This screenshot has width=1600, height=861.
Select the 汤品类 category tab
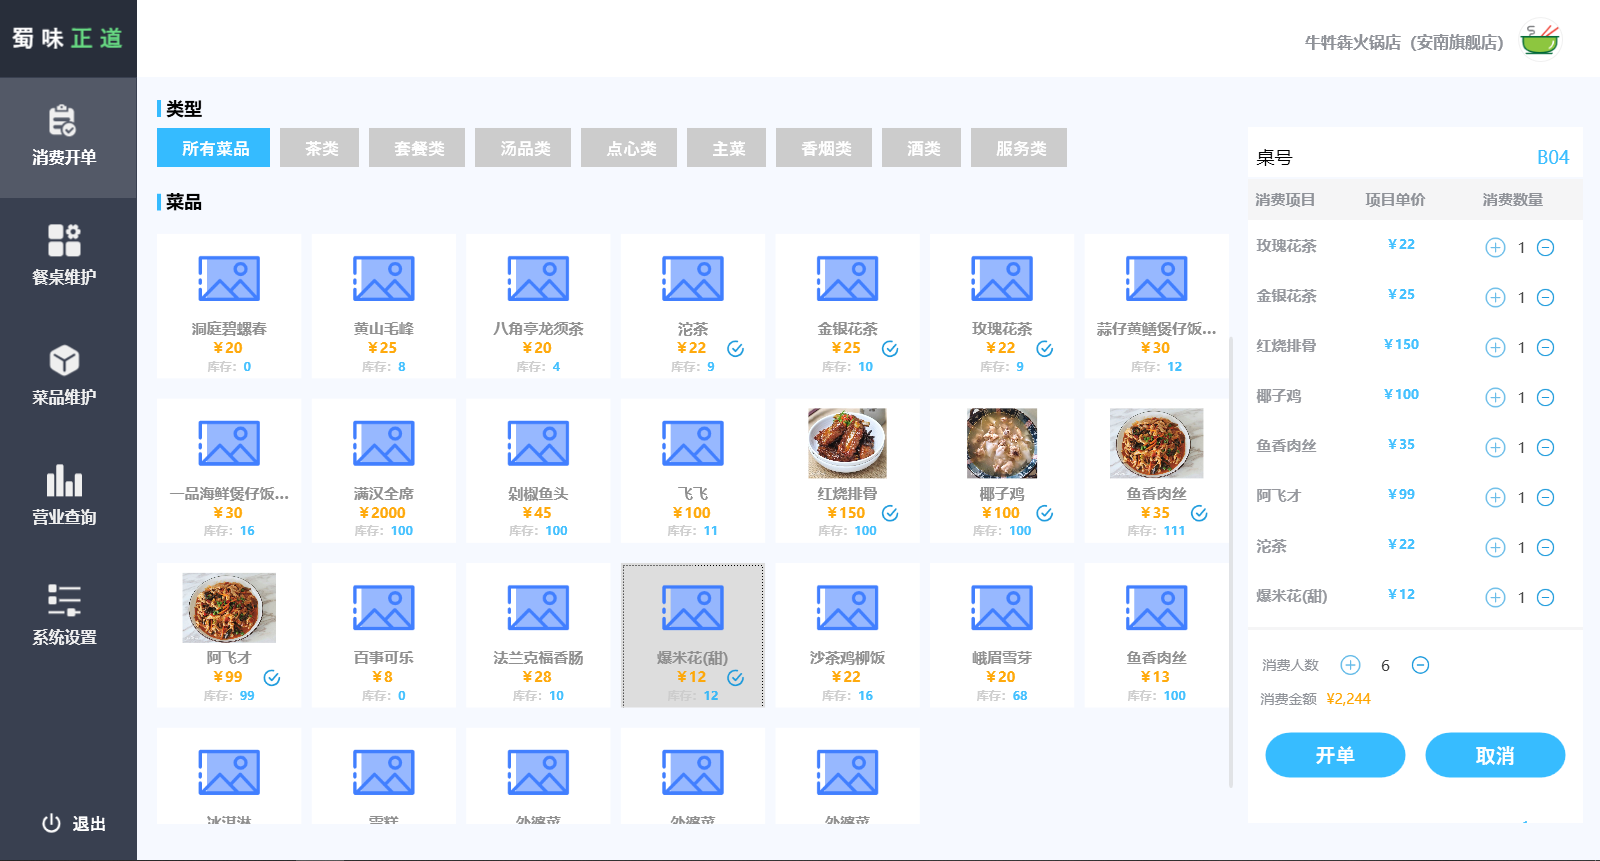(x=523, y=147)
